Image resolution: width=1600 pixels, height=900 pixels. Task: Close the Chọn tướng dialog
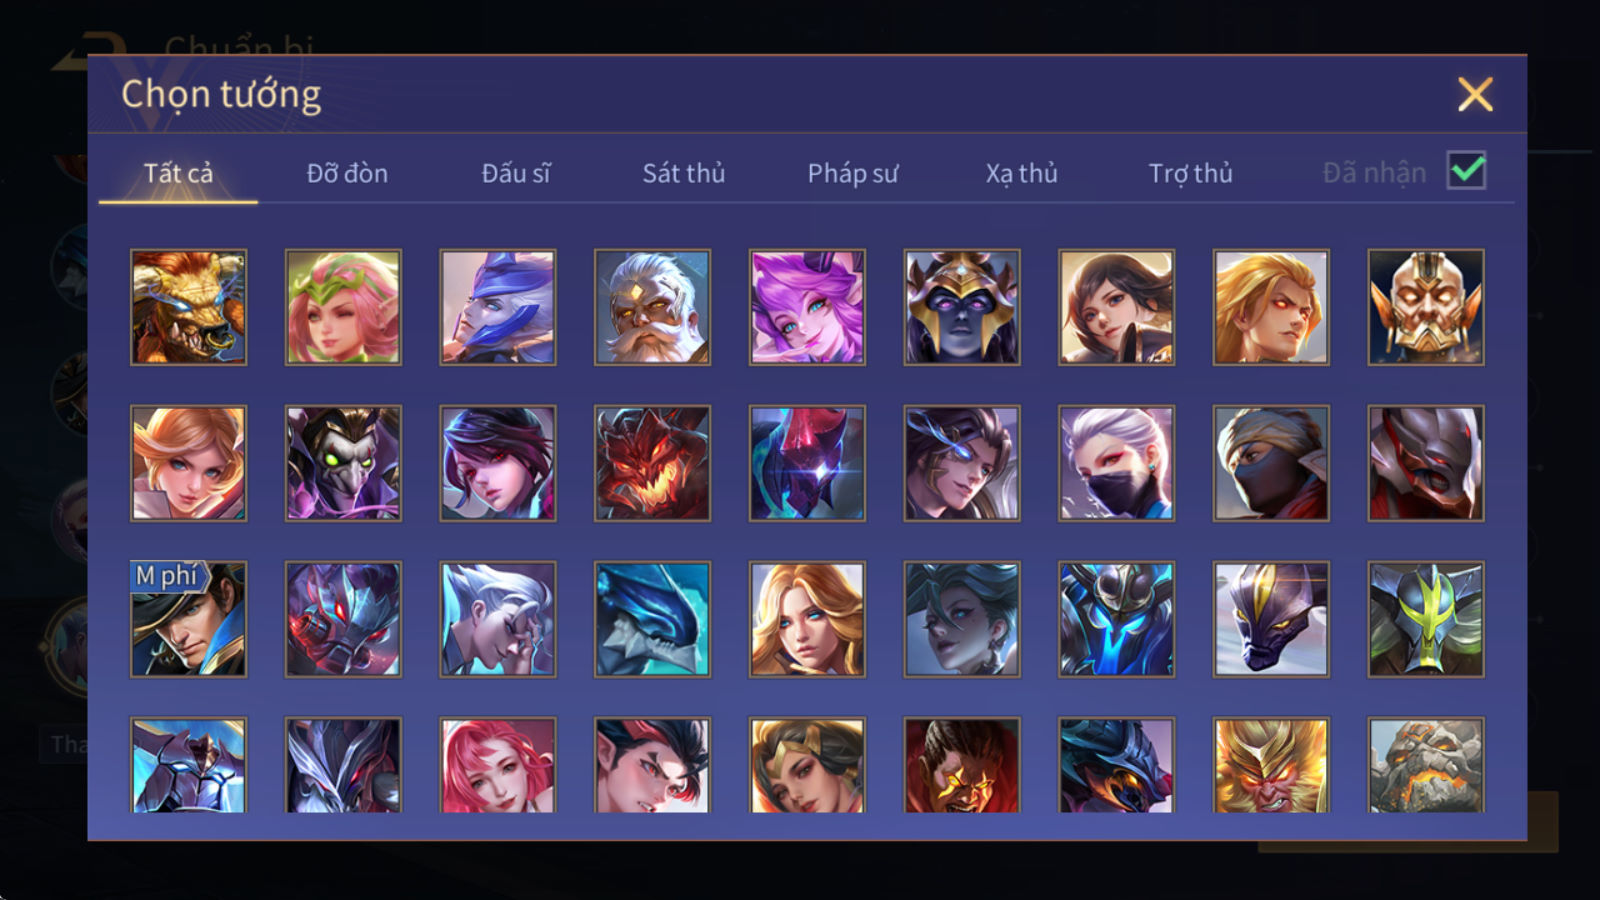pos(1475,95)
